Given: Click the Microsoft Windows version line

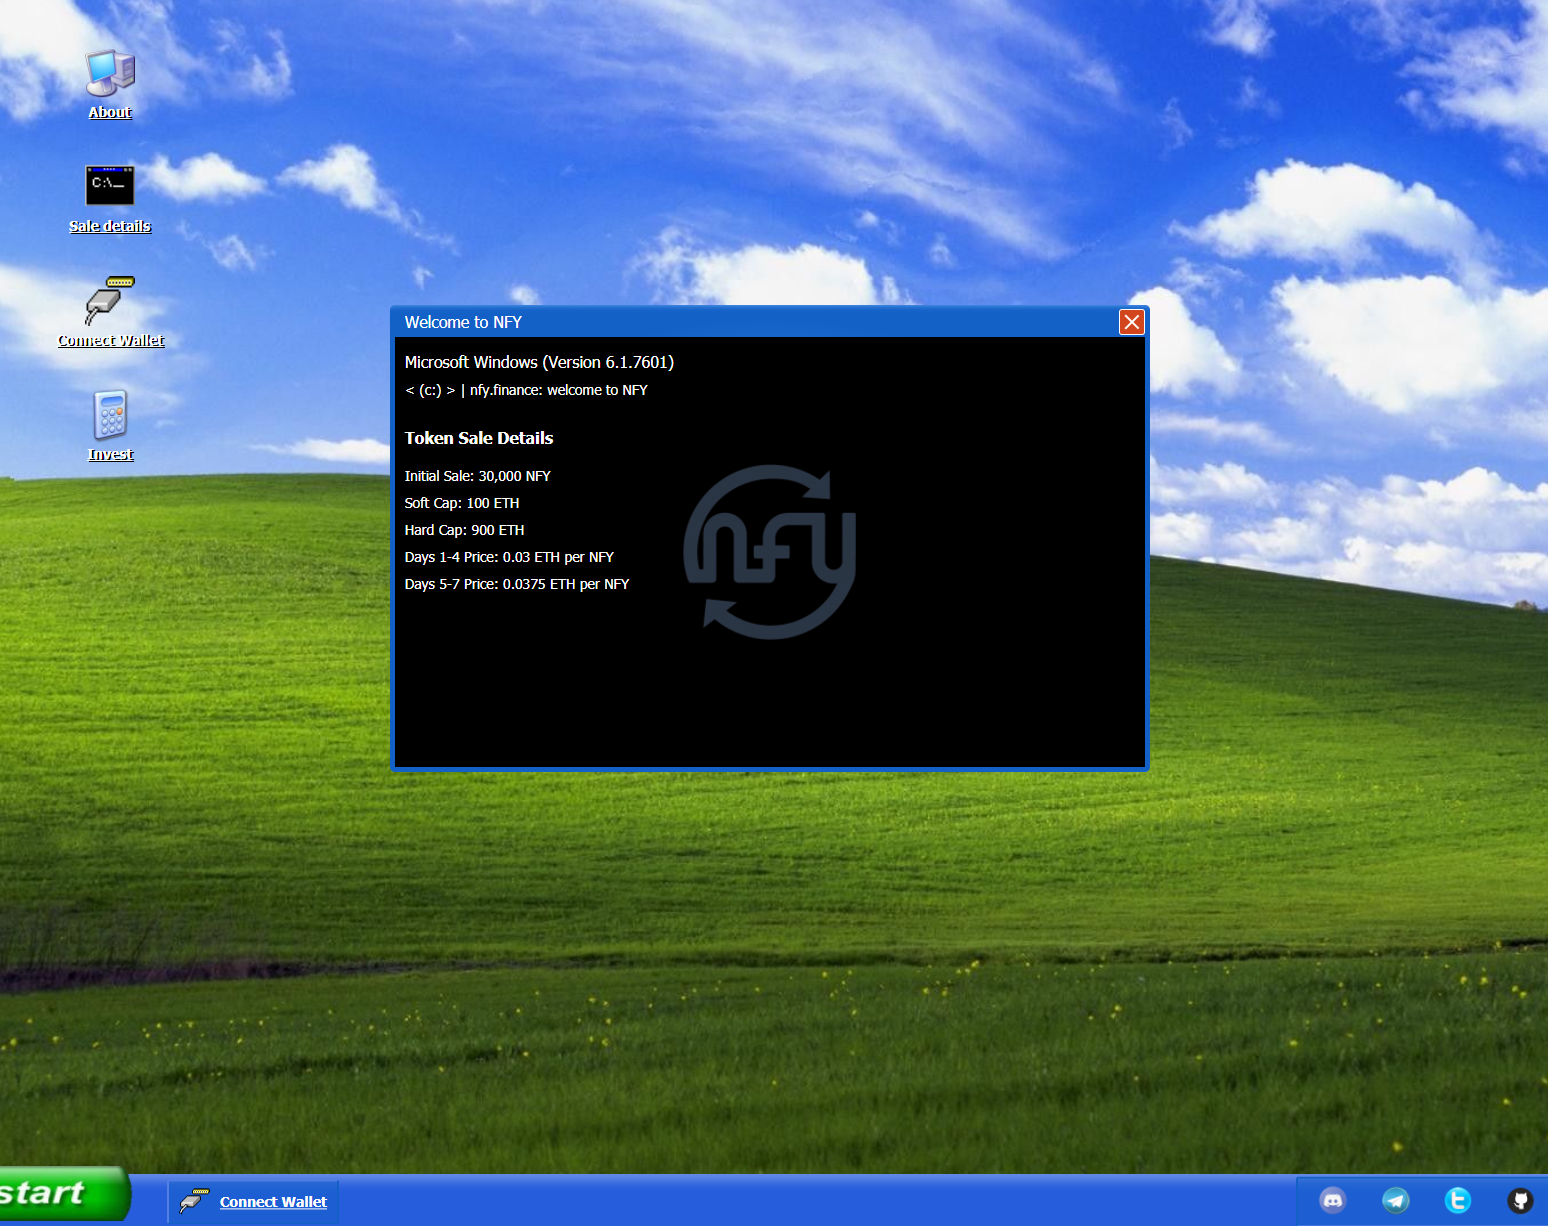Looking at the screenshot, I should (539, 362).
